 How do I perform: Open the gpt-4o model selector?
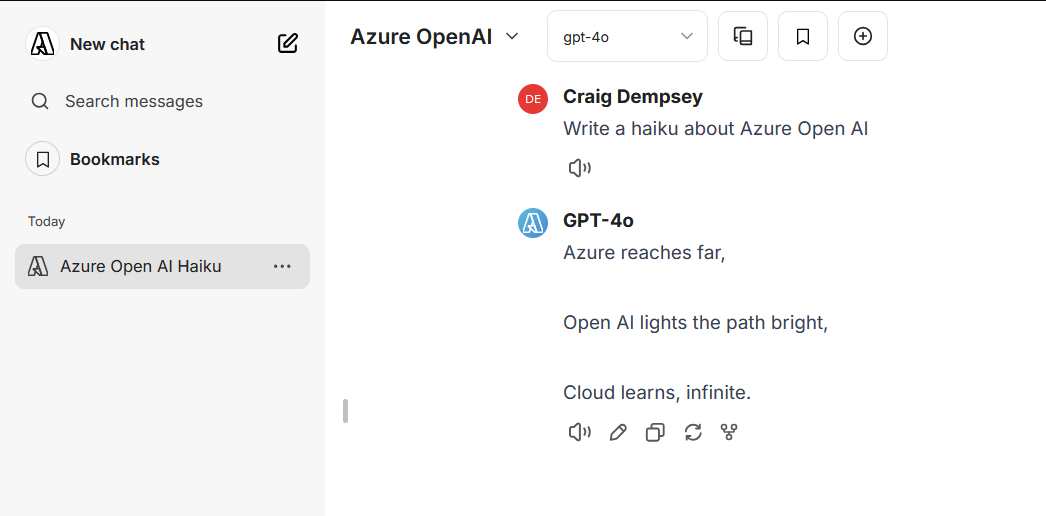click(x=627, y=36)
